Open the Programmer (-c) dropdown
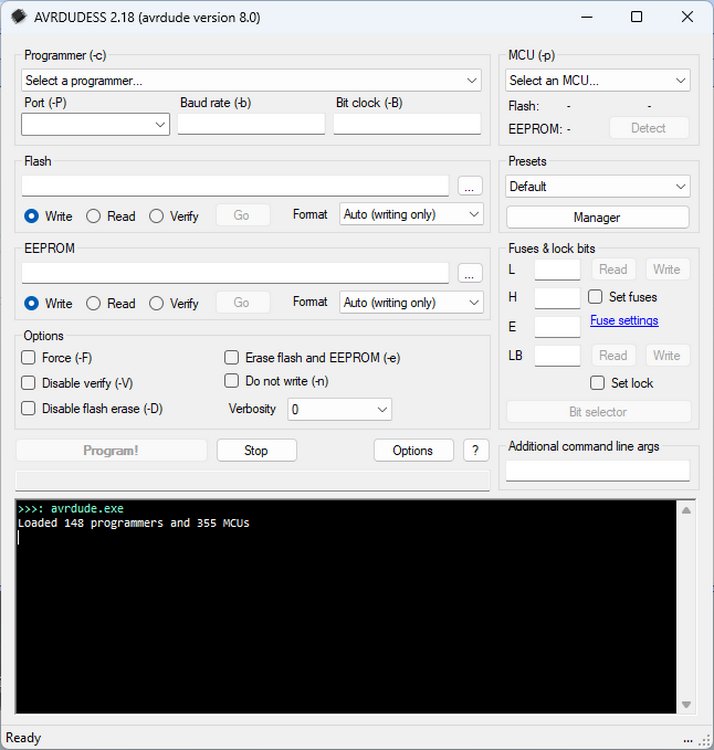Image resolution: width=714 pixels, height=750 pixels. (x=251, y=80)
